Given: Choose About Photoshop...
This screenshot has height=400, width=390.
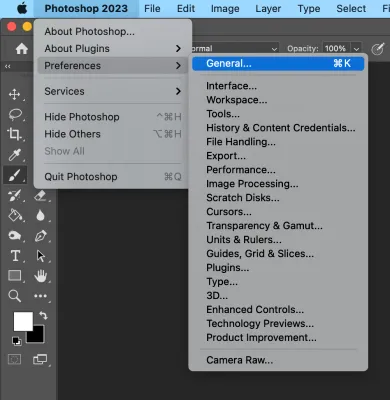Looking at the screenshot, I should coord(112,31).
